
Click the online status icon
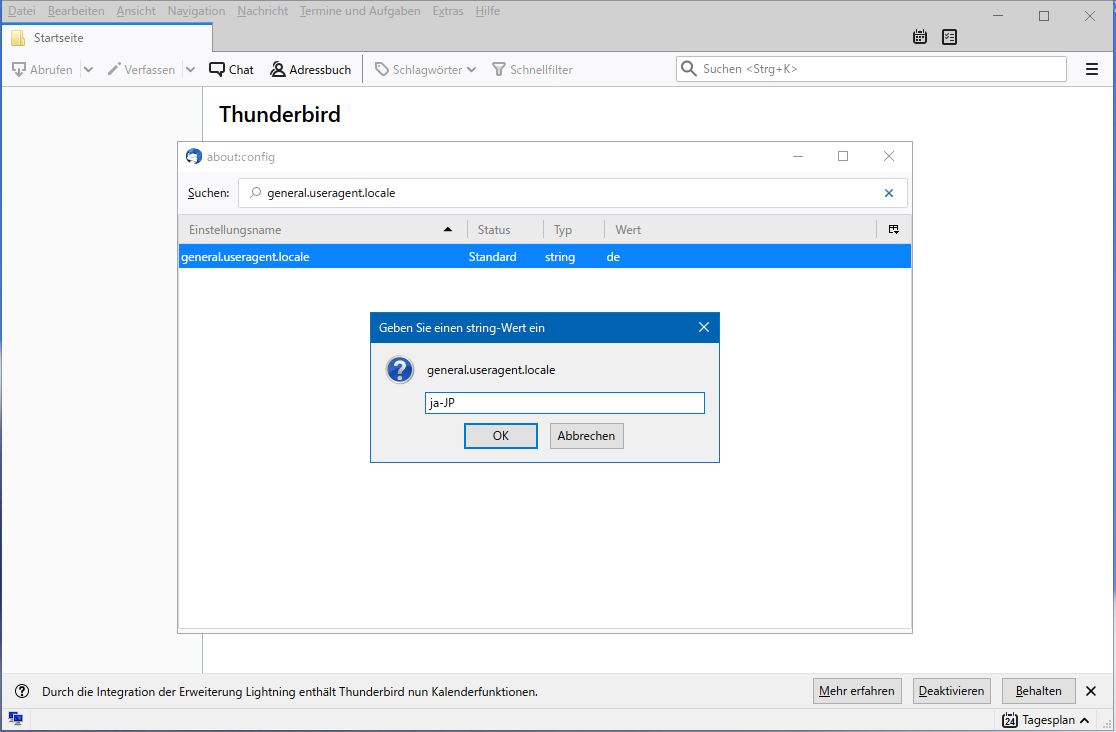click(x=15, y=718)
